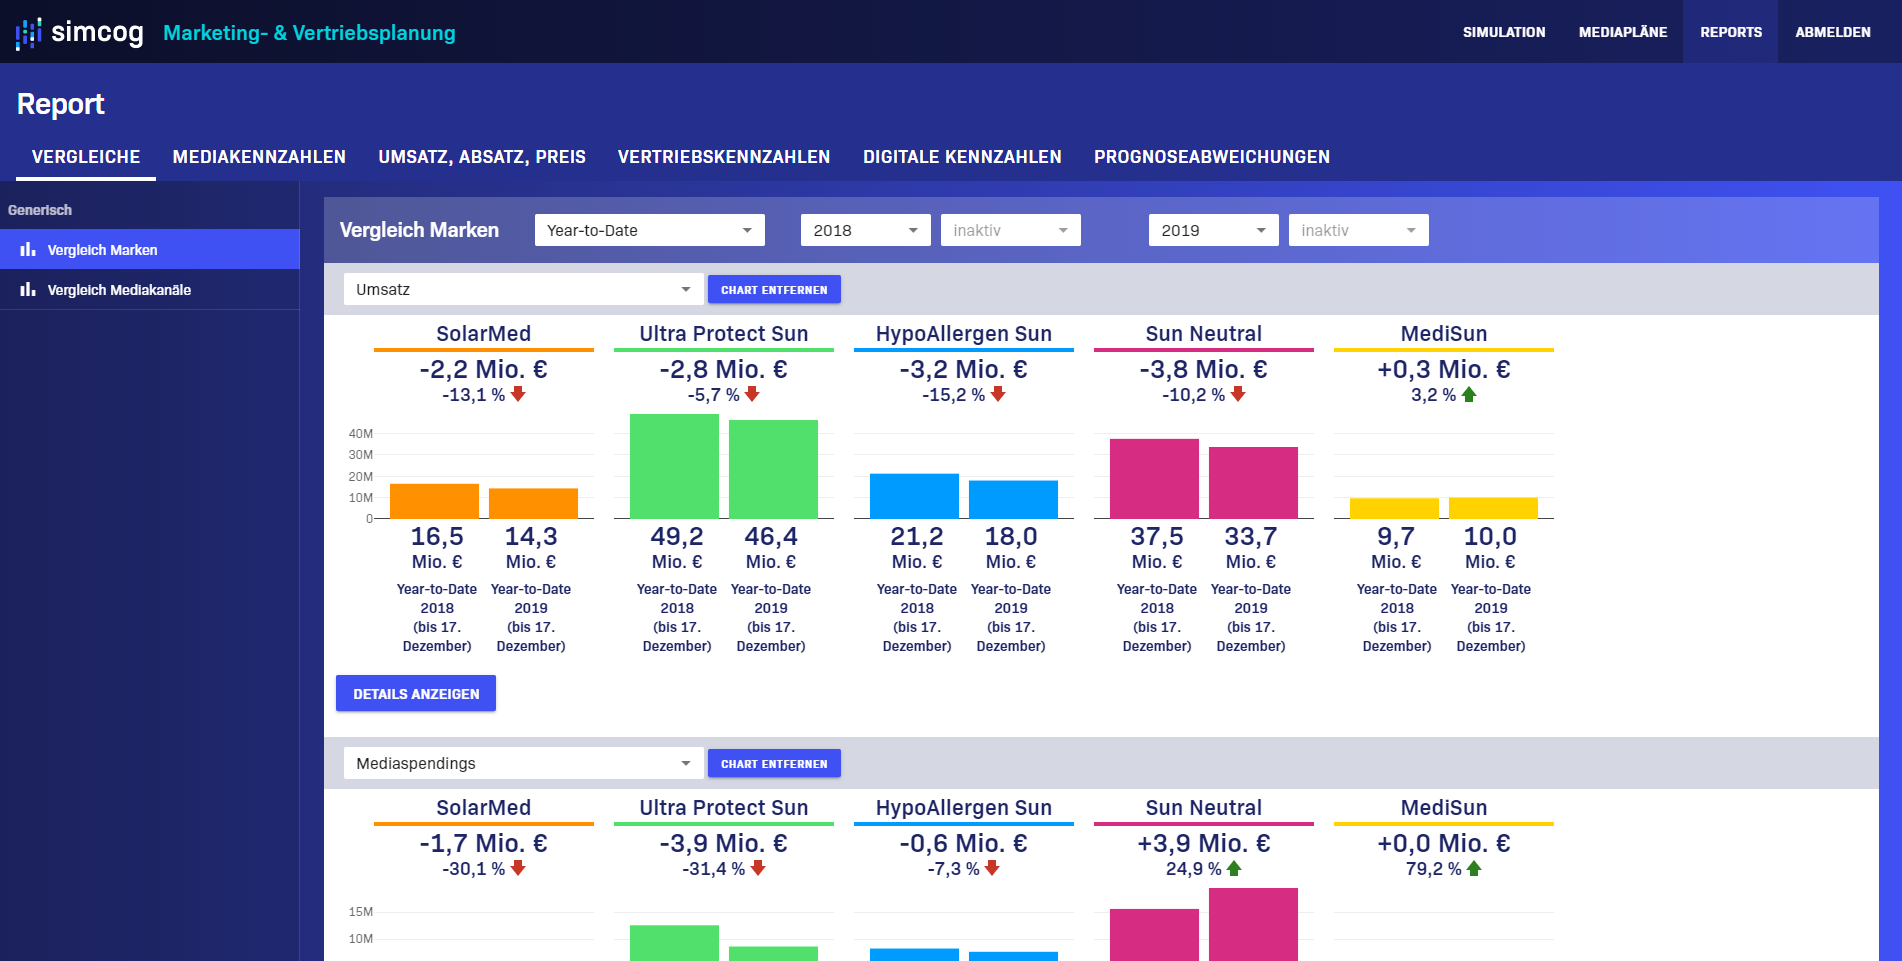Image resolution: width=1902 pixels, height=961 pixels.
Task: Click the red down arrow next to -31,4 %
Action: pyautogui.click(x=758, y=868)
